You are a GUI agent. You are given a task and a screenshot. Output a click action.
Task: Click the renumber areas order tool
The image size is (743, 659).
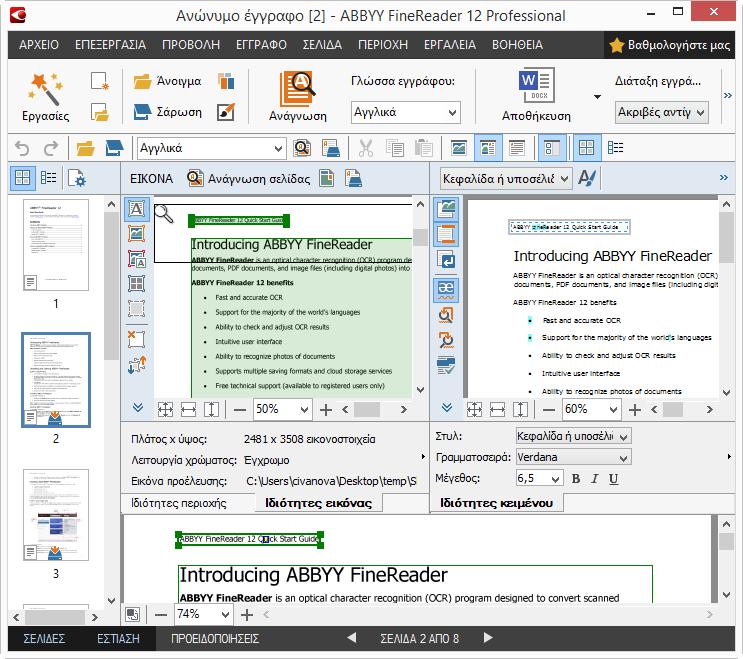[x=136, y=364]
